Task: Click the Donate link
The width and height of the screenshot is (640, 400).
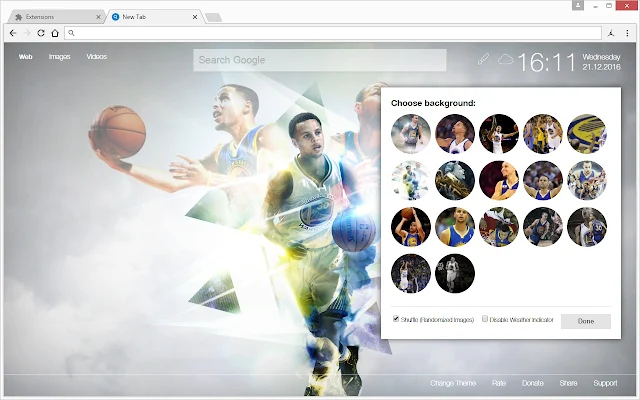Action: click(x=533, y=383)
